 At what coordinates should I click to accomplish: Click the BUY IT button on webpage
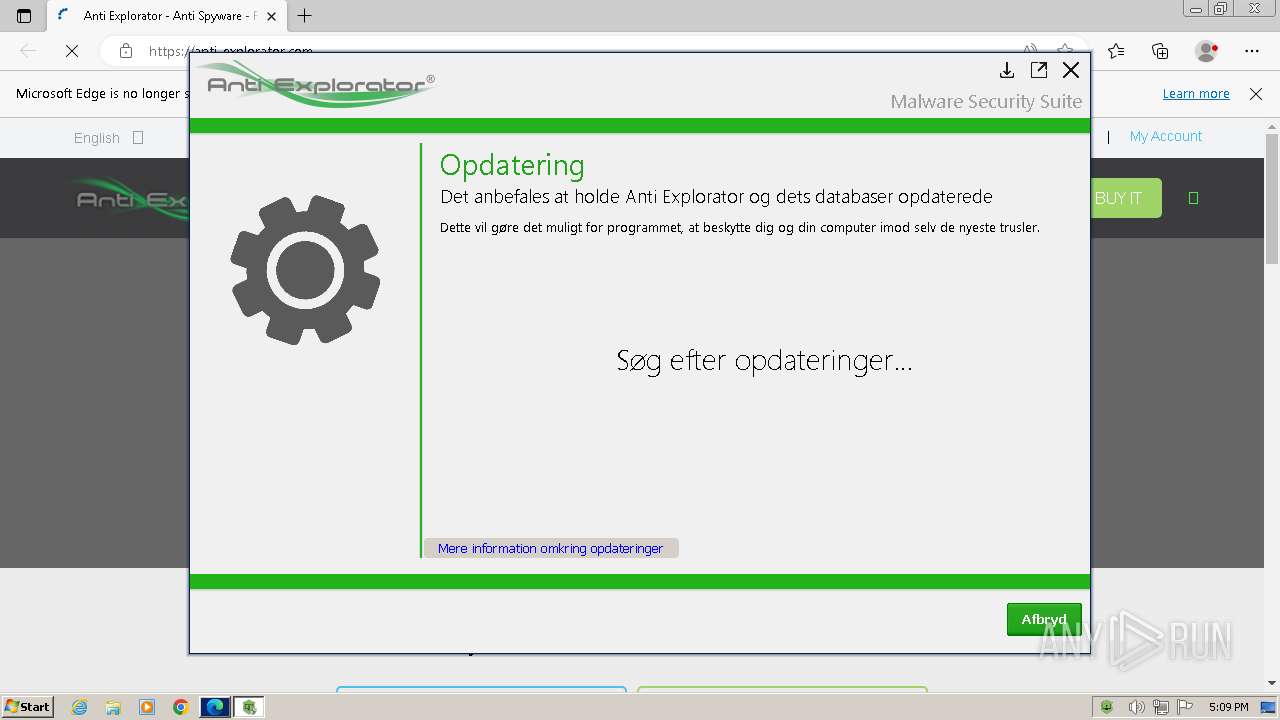click(x=1126, y=198)
